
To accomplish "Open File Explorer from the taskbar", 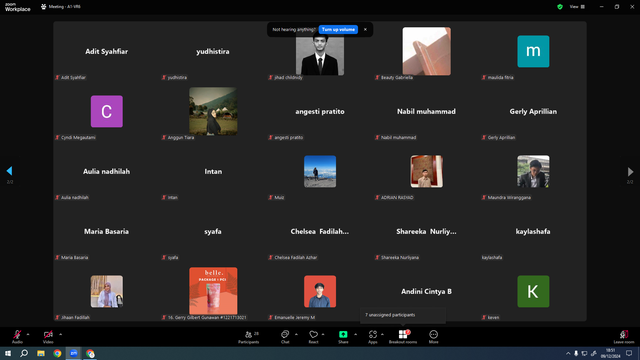I will coord(41,353).
